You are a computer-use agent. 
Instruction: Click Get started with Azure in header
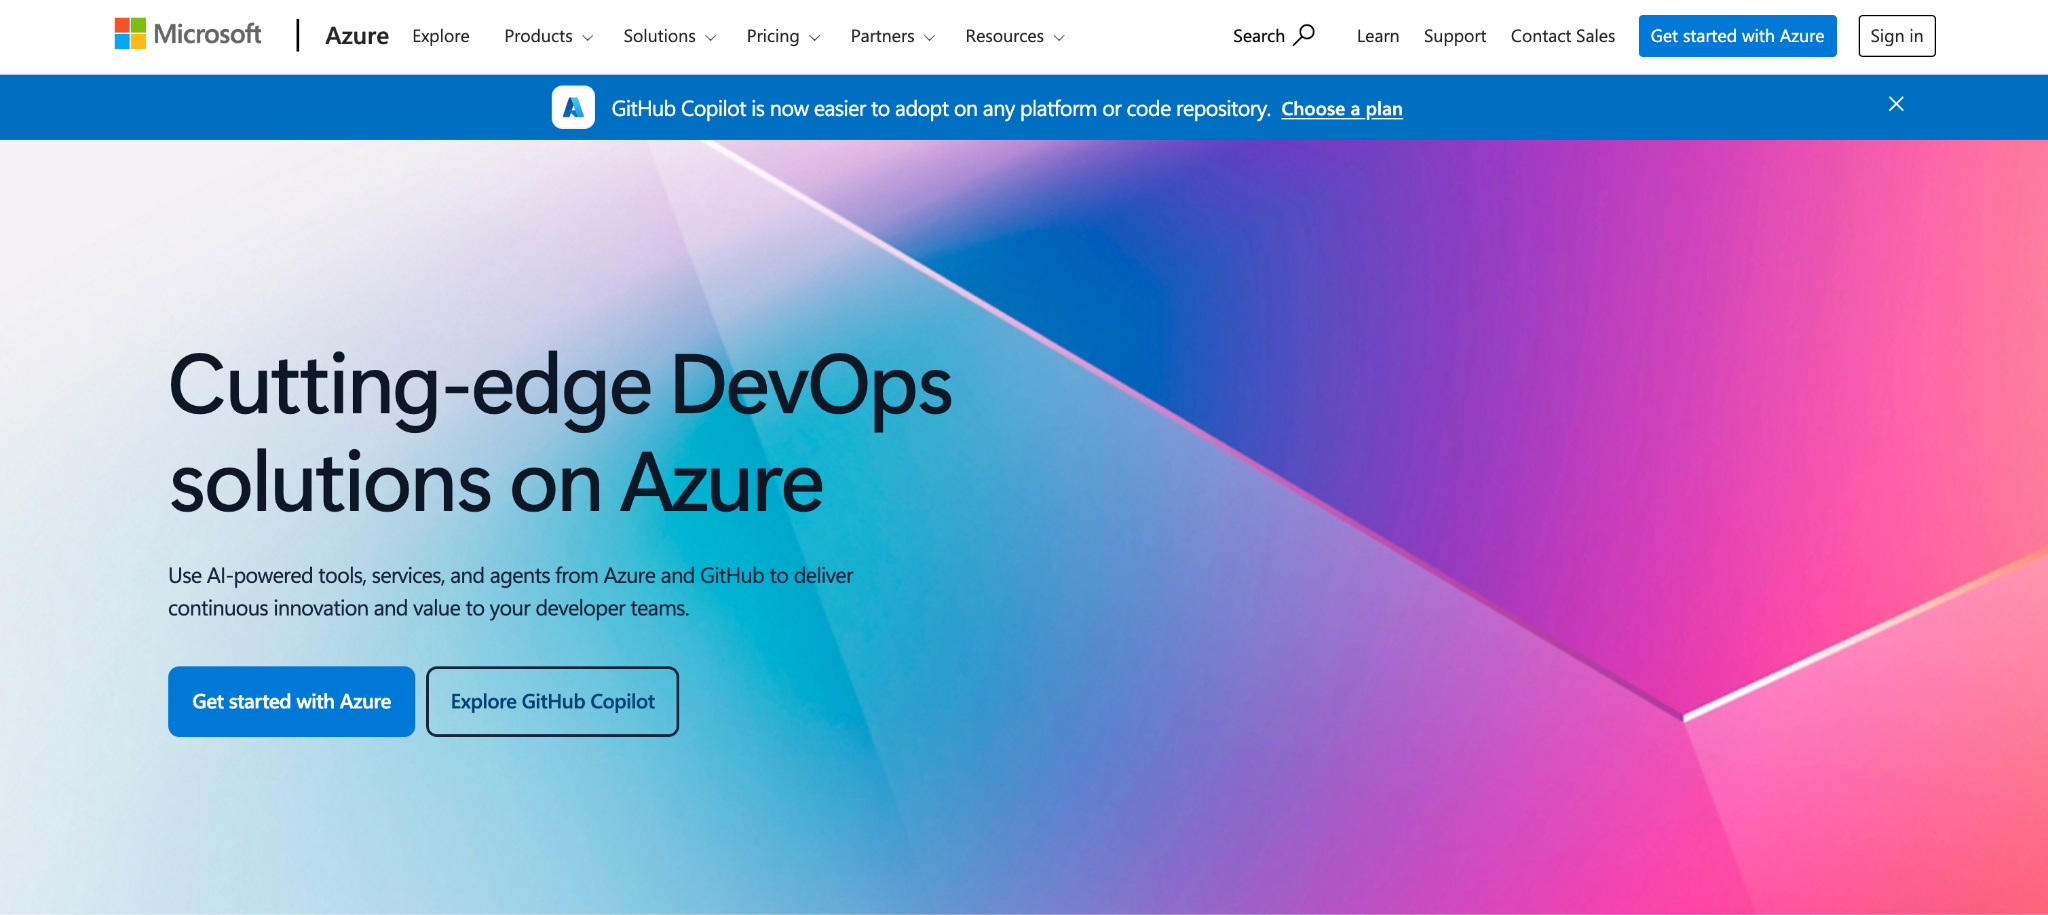point(1738,36)
